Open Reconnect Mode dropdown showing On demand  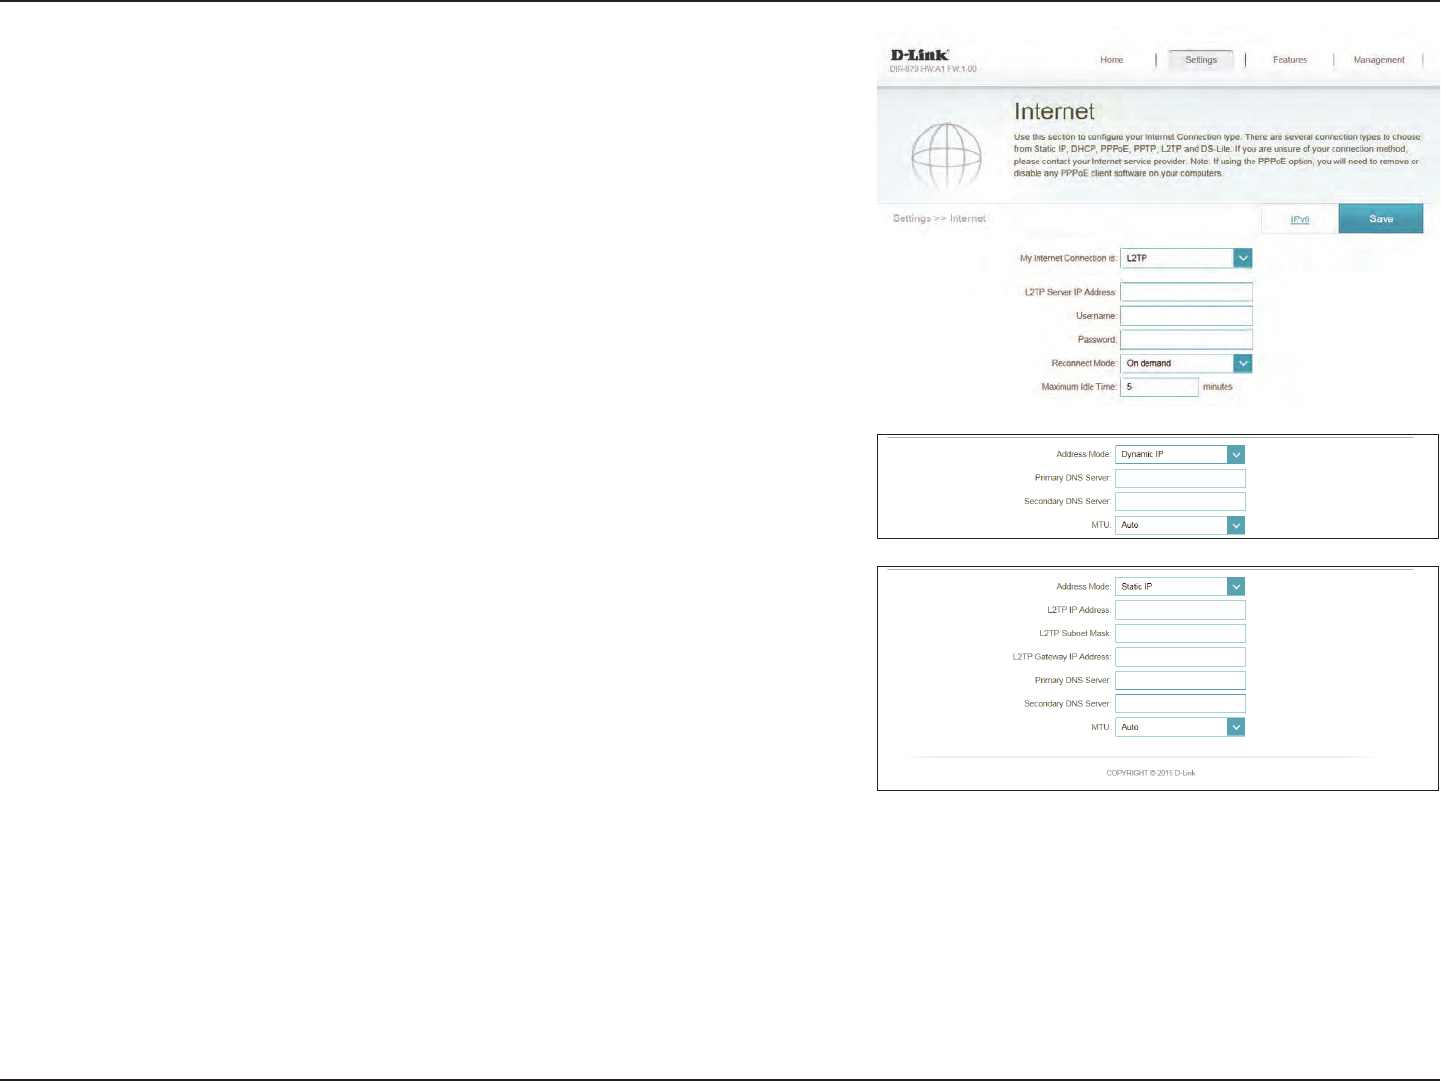click(x=1186, y=363)
